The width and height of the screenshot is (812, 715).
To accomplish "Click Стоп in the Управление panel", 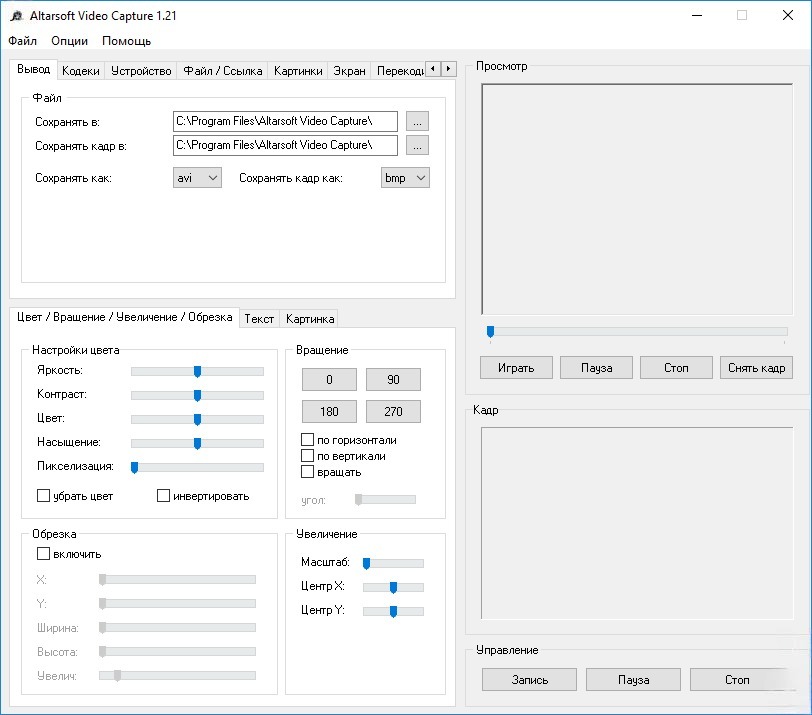I will coord(737,679).
